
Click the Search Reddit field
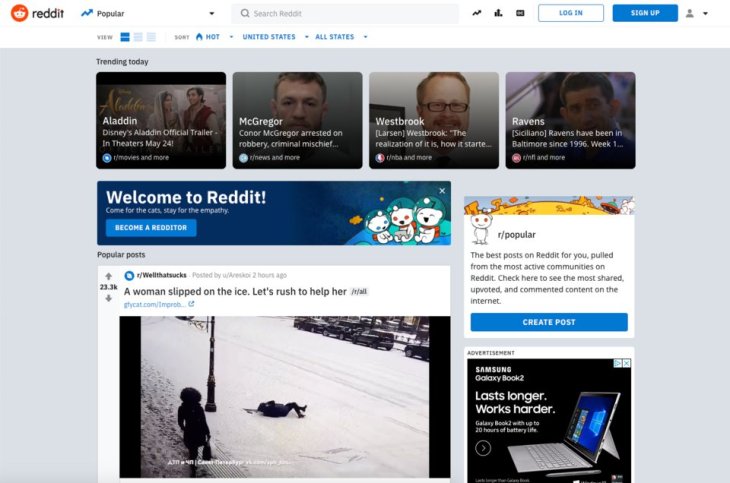345,13
